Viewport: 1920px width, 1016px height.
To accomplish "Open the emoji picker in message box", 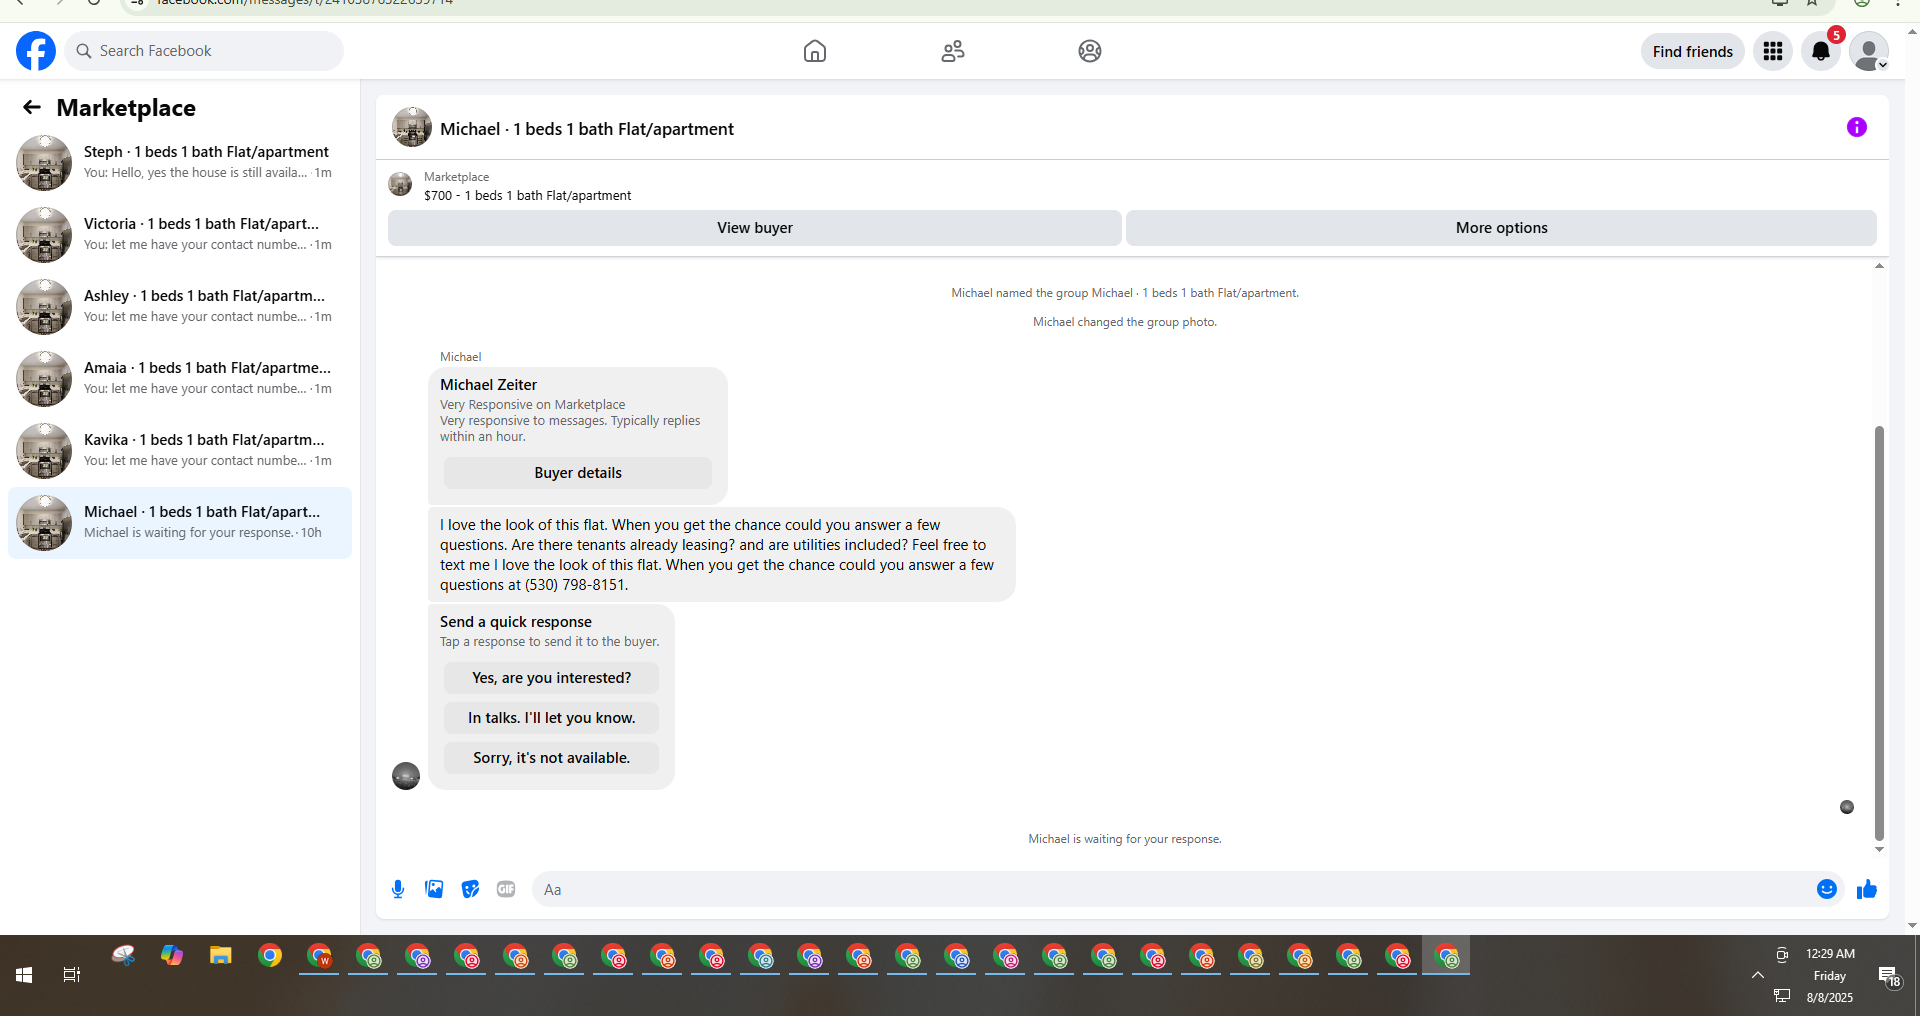I will coord(1827,889).
